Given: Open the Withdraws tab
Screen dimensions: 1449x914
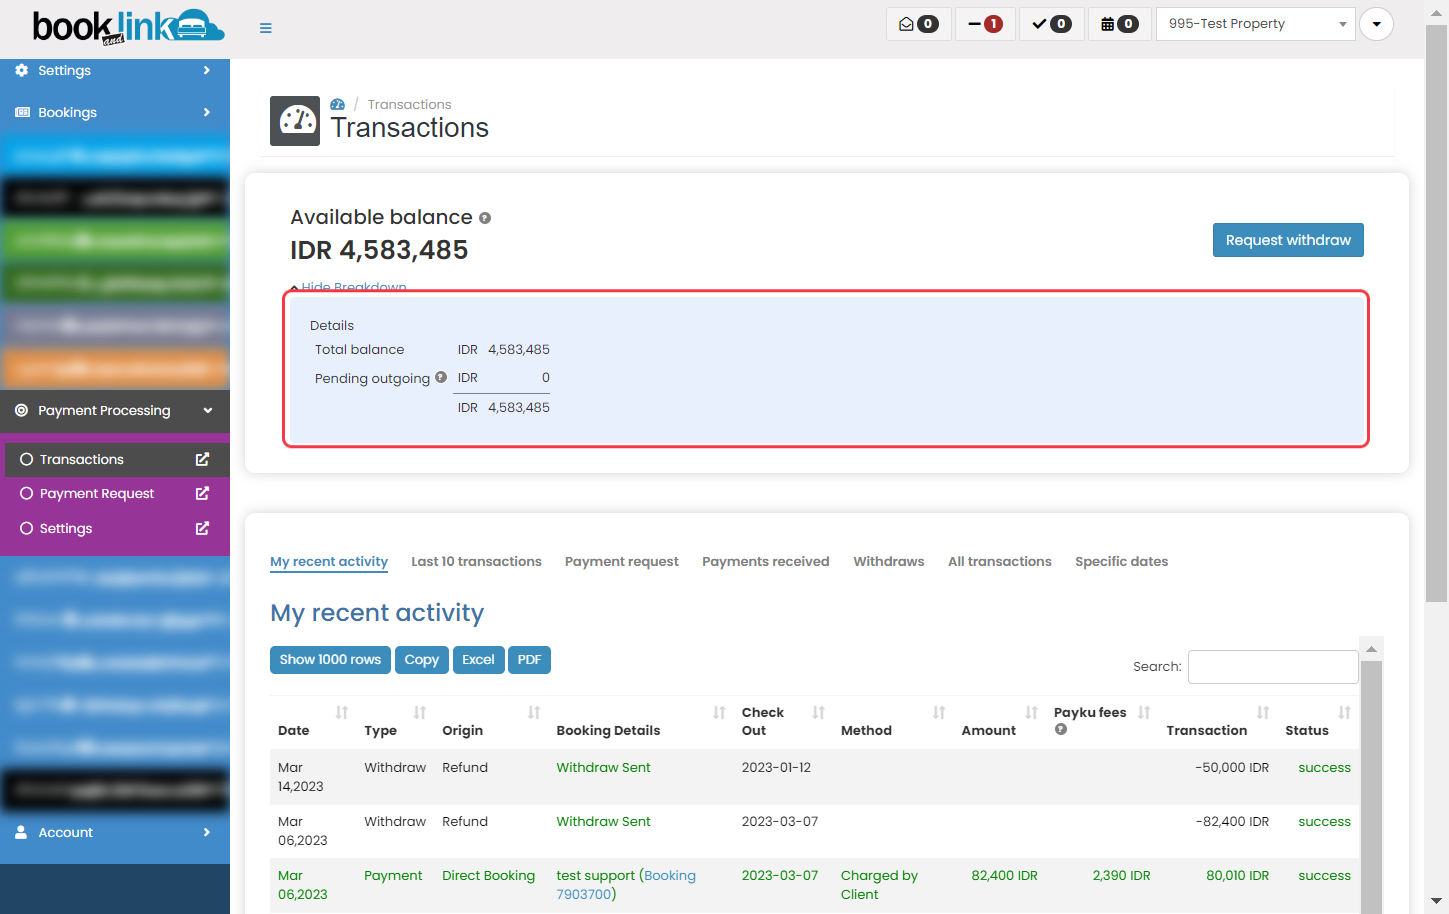Looking at the screenshot, I should 889,562.
